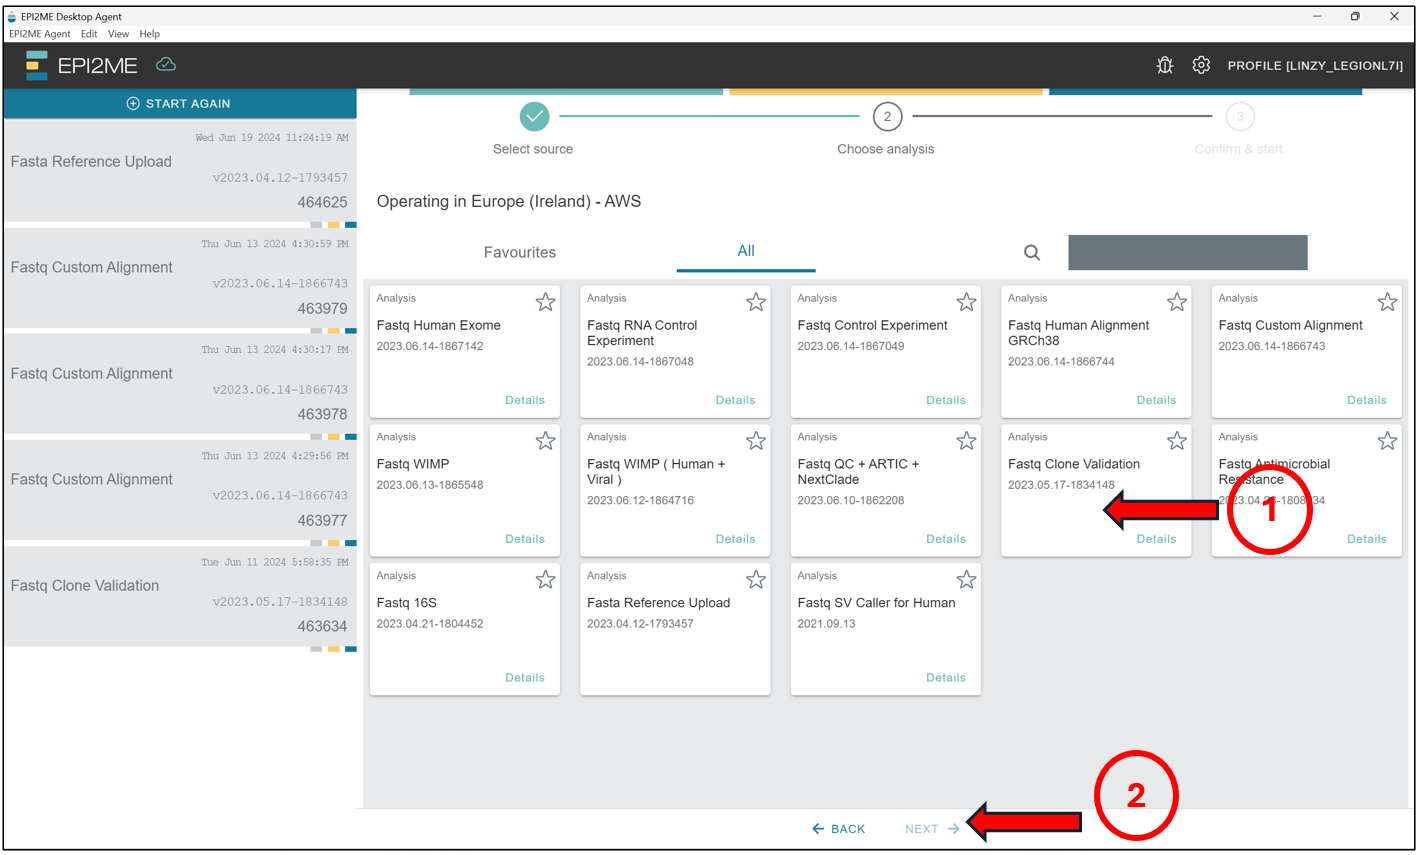Select the Fastq Human Exome card title

pos(439,325)
